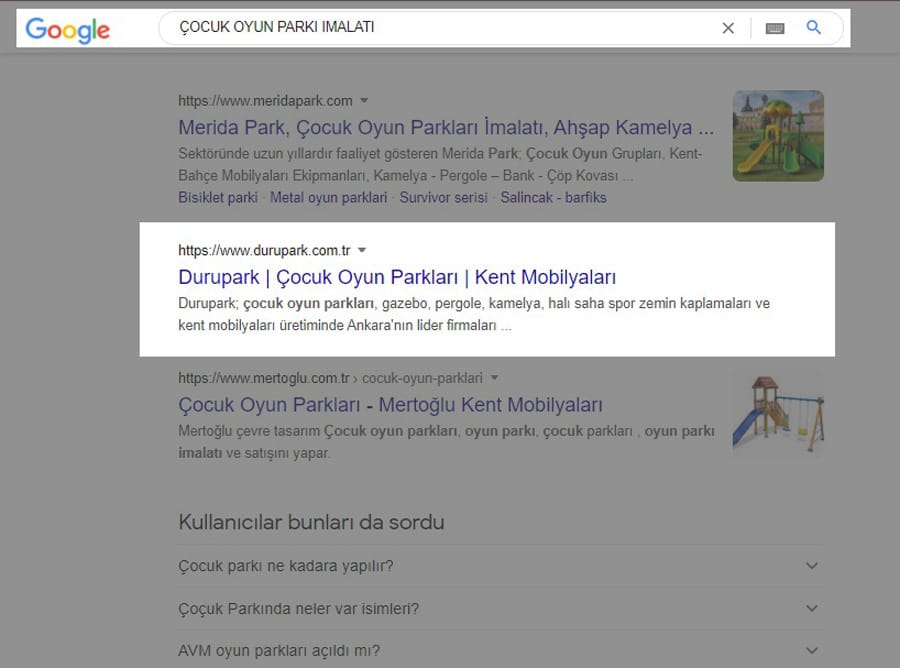Visit the Survivor serisi sitelink
The image size is (900, 668).
[443, 197]
